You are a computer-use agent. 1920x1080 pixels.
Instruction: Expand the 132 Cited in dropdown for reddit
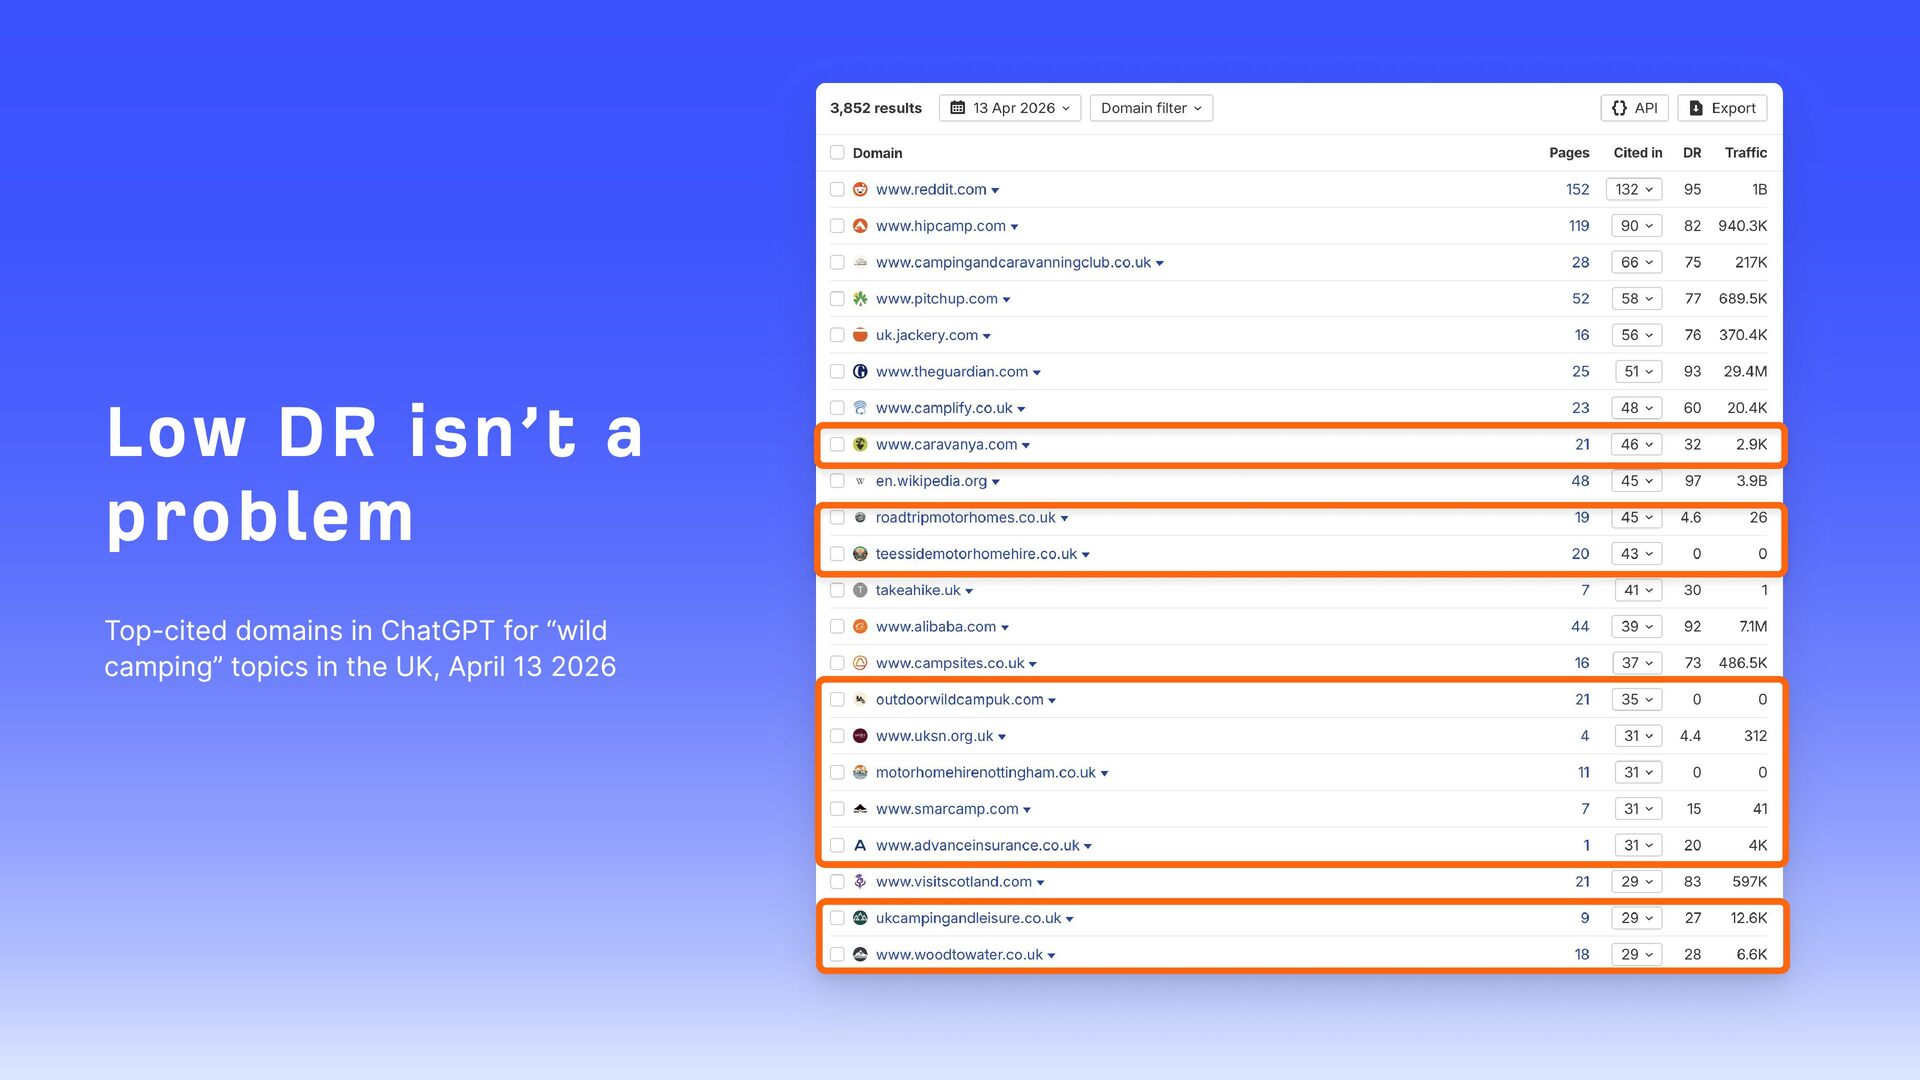click(1634, 189)
